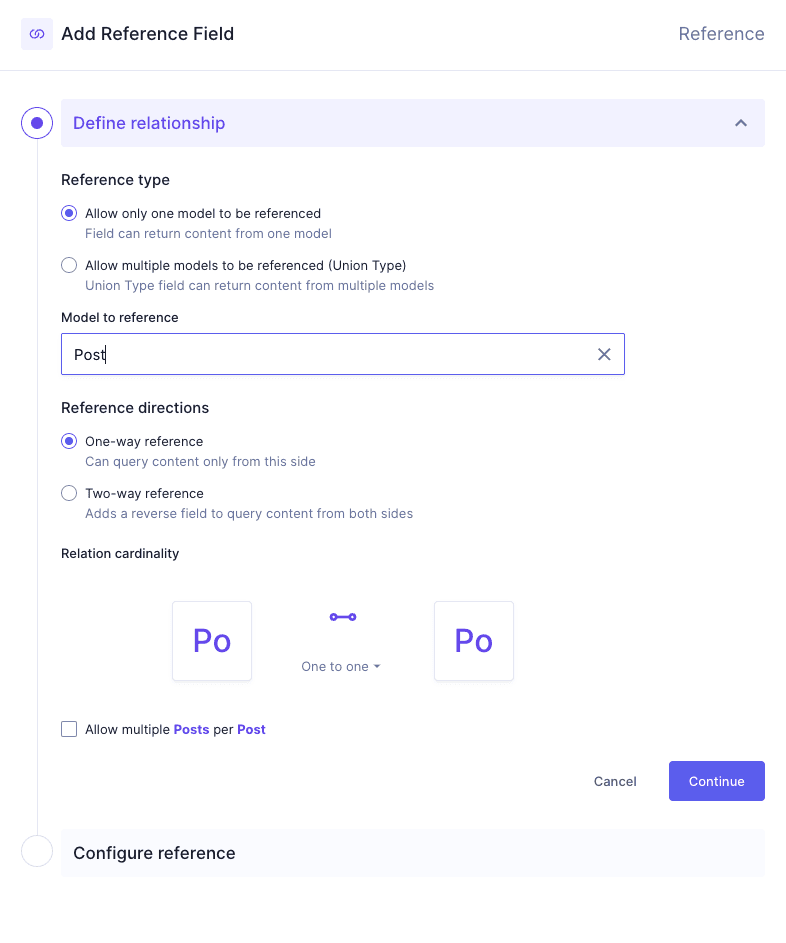The image size is (786, 943).
Task: Expand the Configure reference section
Action: pos(412,853)
